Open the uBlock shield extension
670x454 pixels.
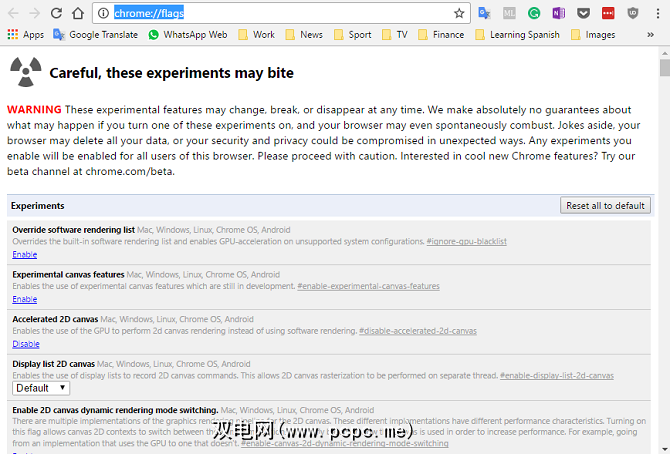[633, 13]
